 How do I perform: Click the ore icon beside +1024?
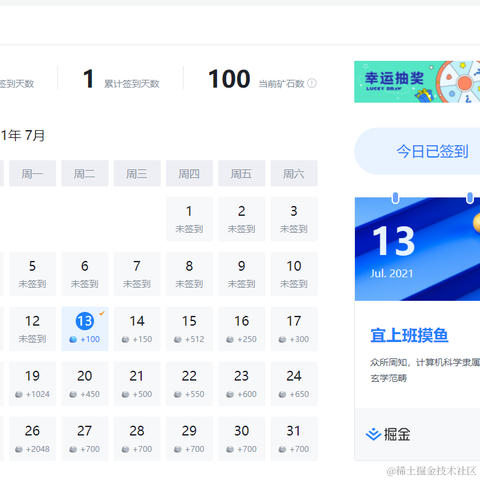19,394
